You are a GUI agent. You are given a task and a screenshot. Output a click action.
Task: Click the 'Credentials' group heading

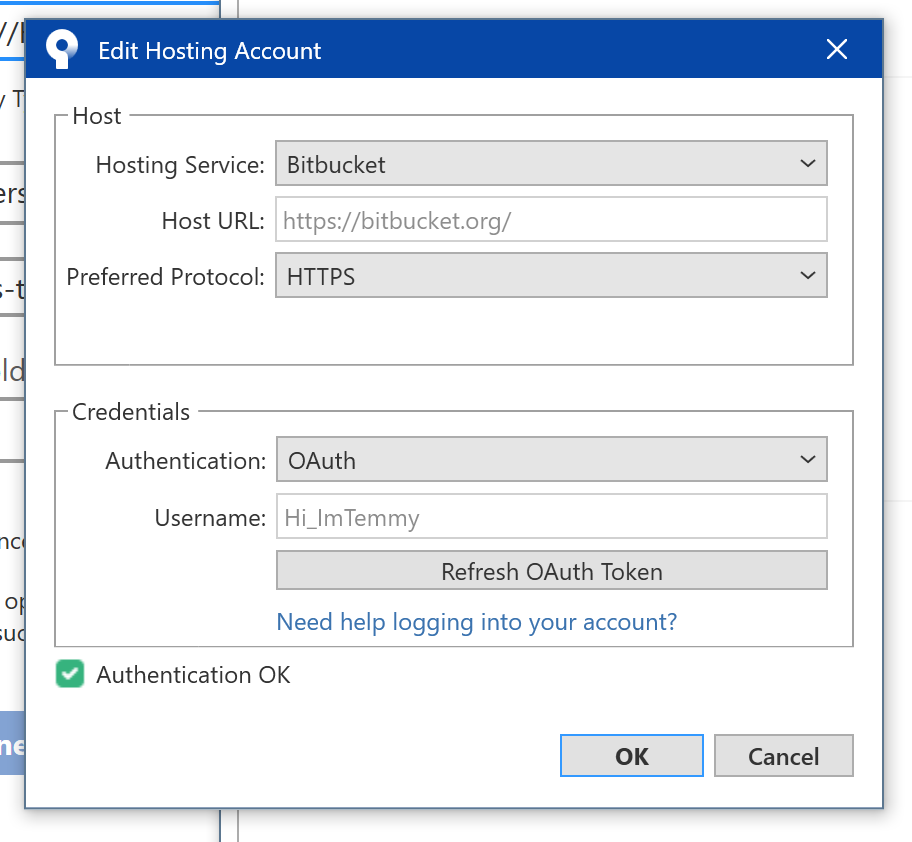pyautogui.click(x=131, y=412)
